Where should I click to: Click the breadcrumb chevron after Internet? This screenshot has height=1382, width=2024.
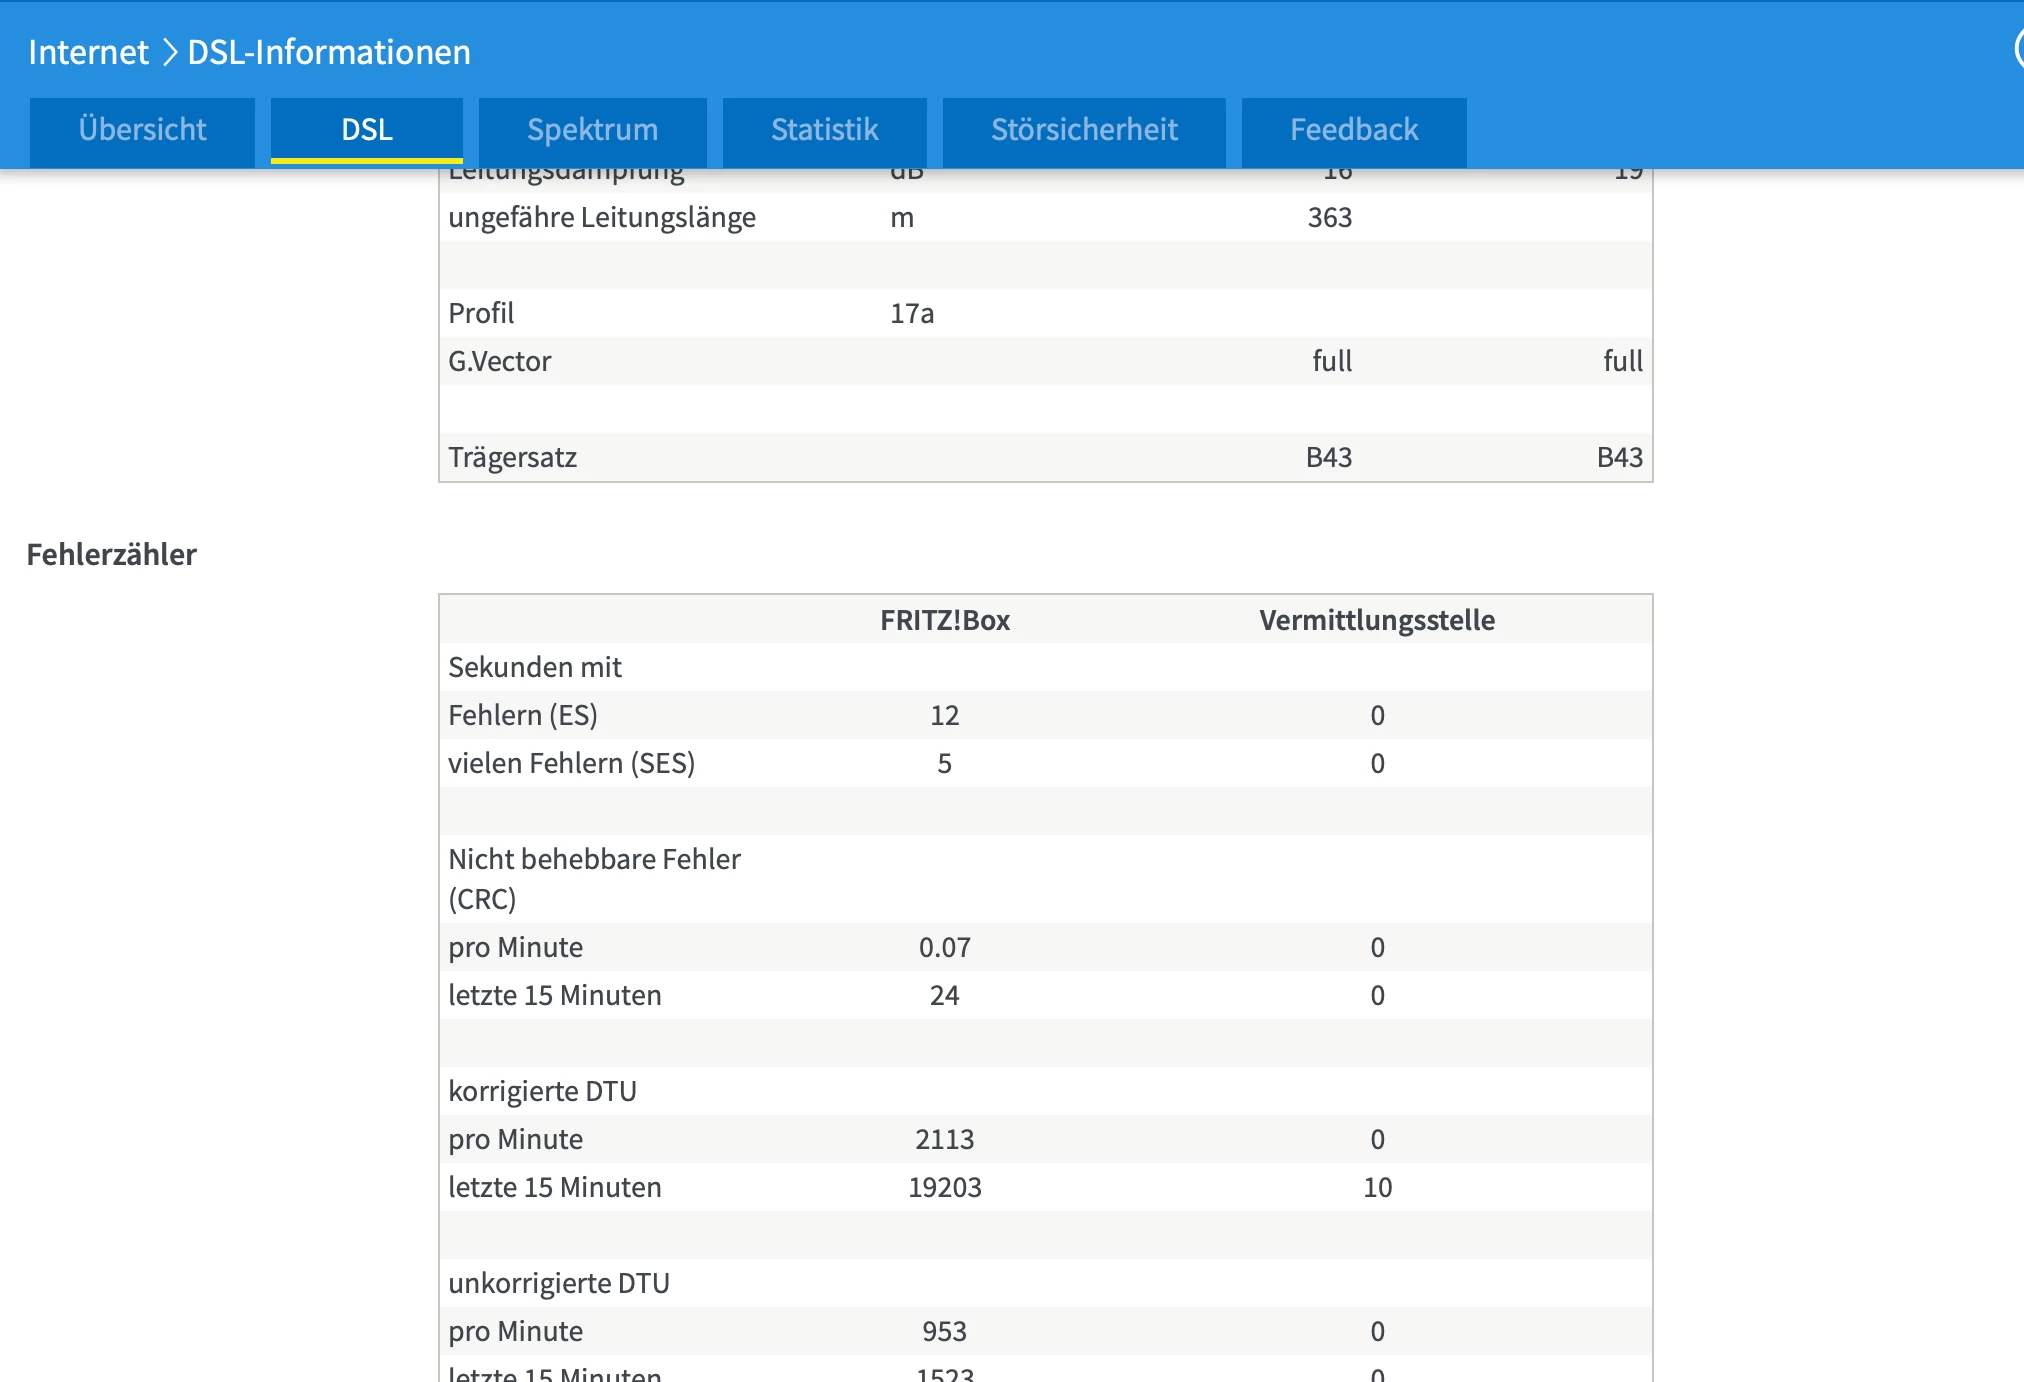click(x=169, y=52)
